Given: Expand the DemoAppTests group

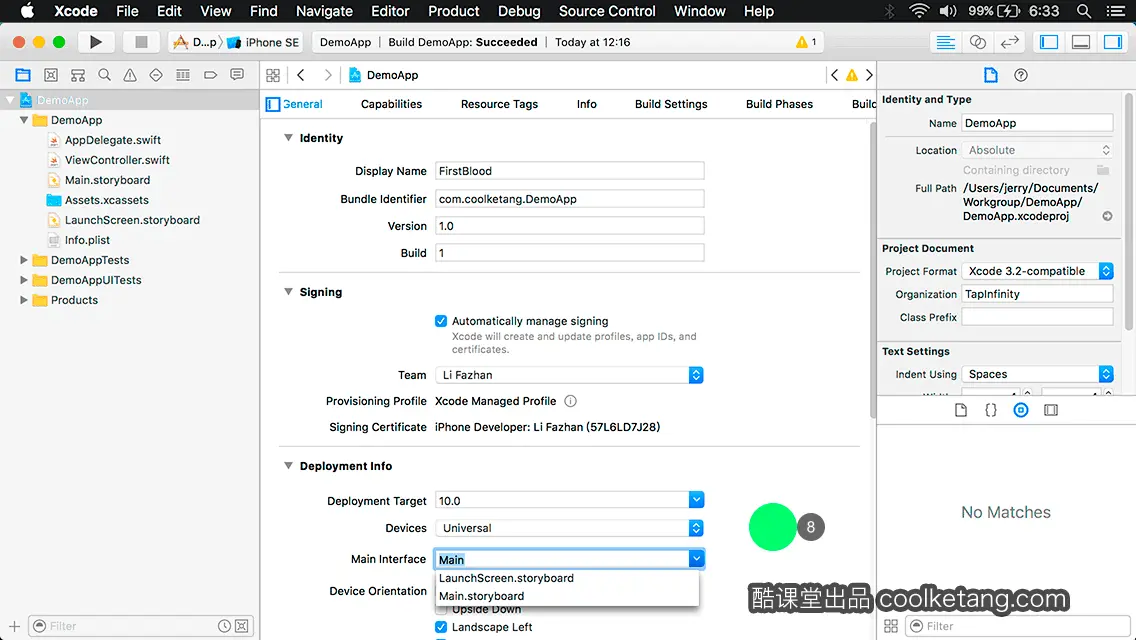Looking at the screenshot, I should pos(24,259).
